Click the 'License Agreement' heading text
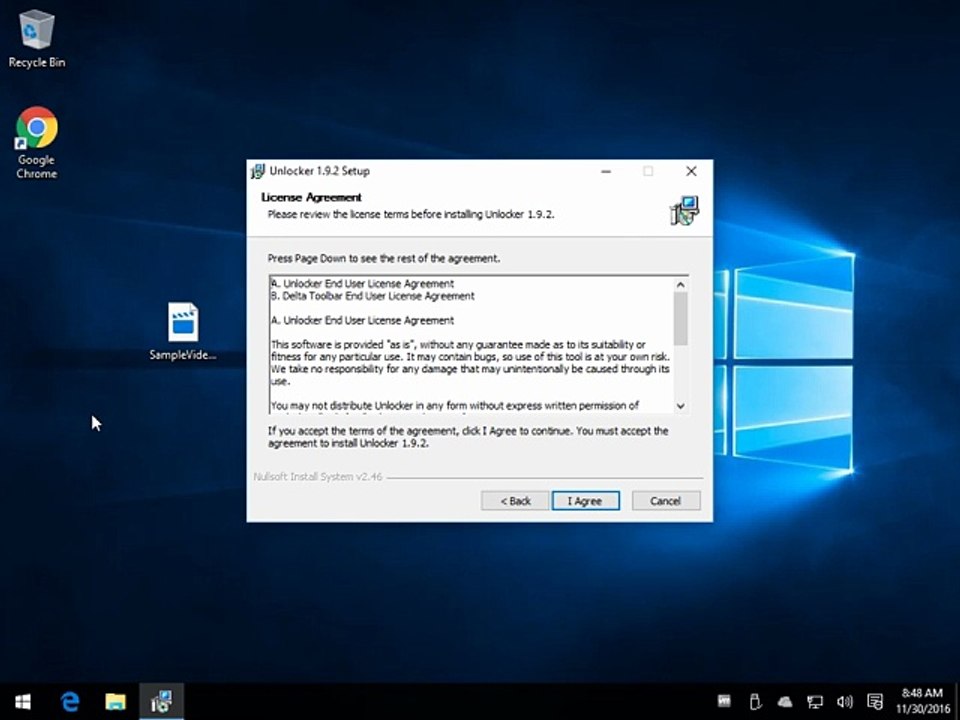The width and height of the screenshot is (960, 720). point(311,197)
